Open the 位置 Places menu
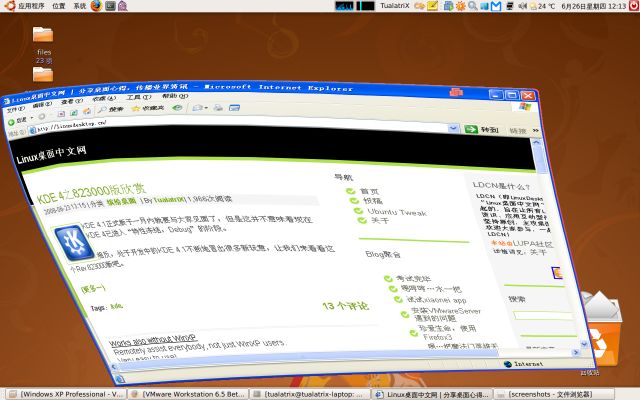The height and width of the screenshot is (400, 640). [59, 6]
